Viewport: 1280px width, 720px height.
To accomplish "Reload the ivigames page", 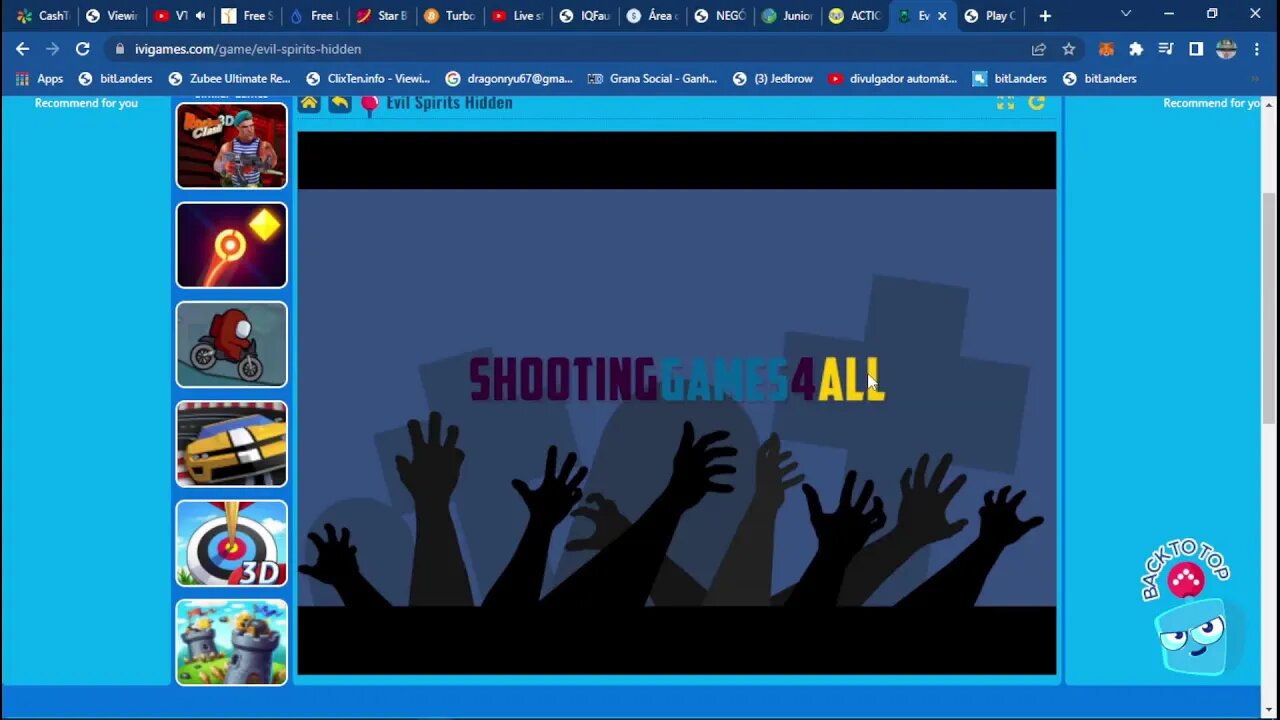I will pos(83,49).
